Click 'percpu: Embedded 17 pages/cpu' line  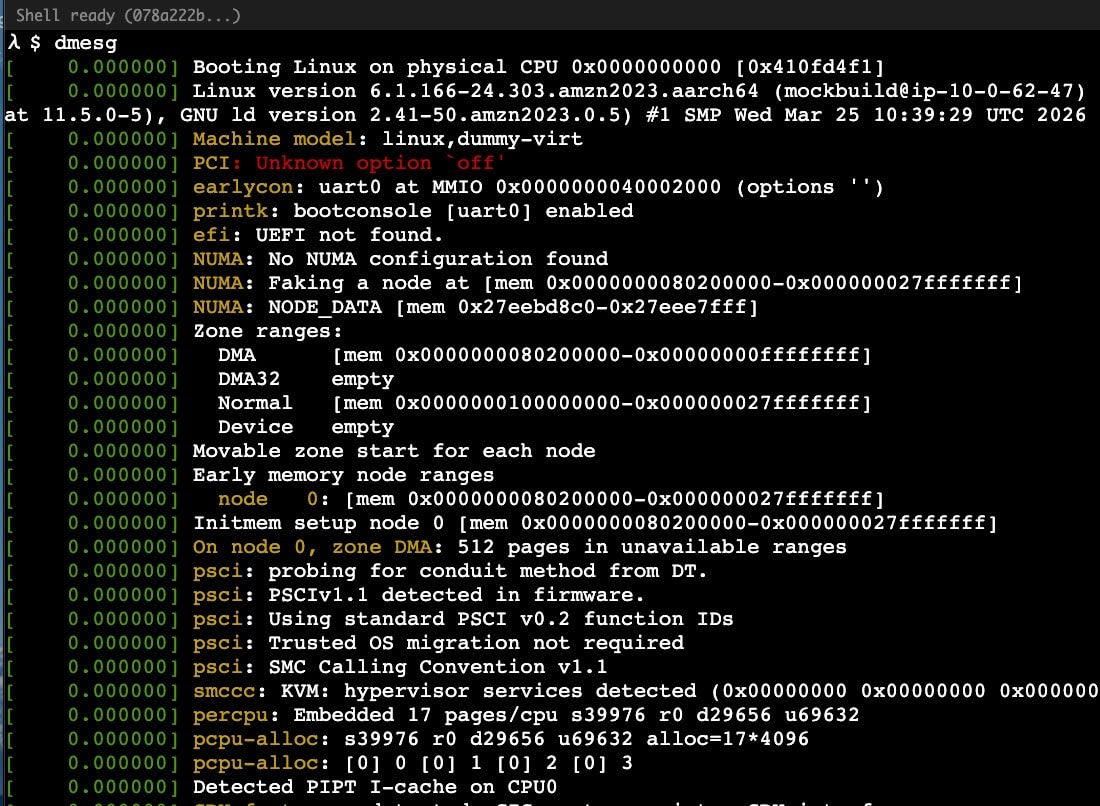pos(526,715)
